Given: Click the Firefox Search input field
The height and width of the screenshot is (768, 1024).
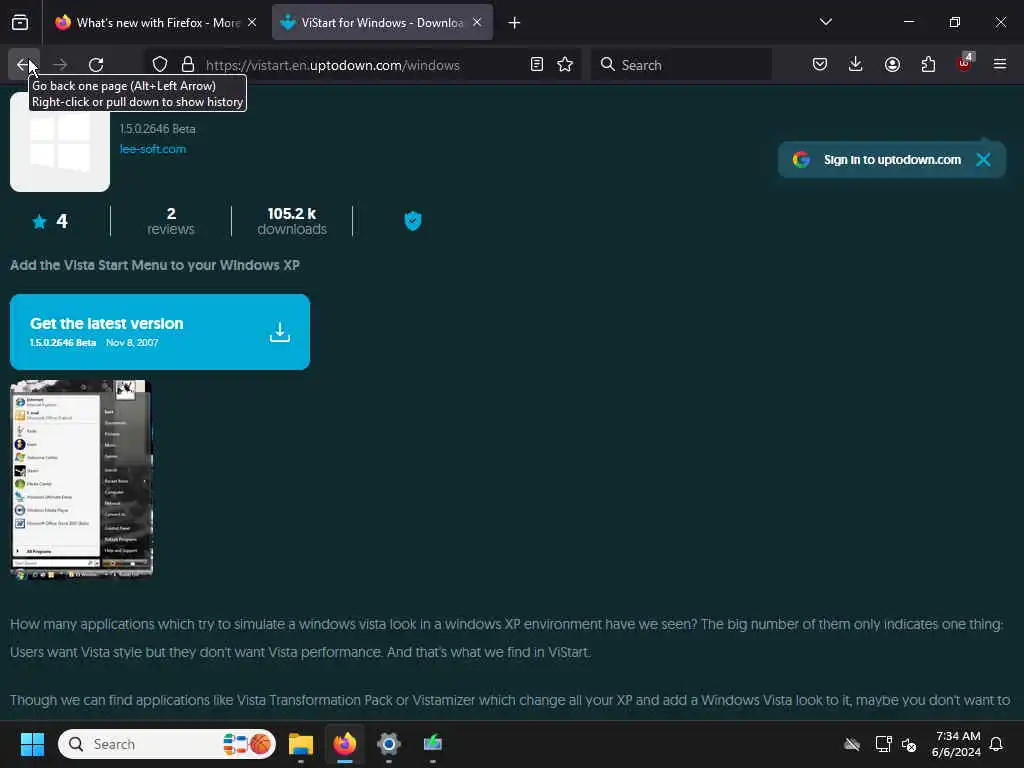Looking at the screenshot, I should (681, 64).
